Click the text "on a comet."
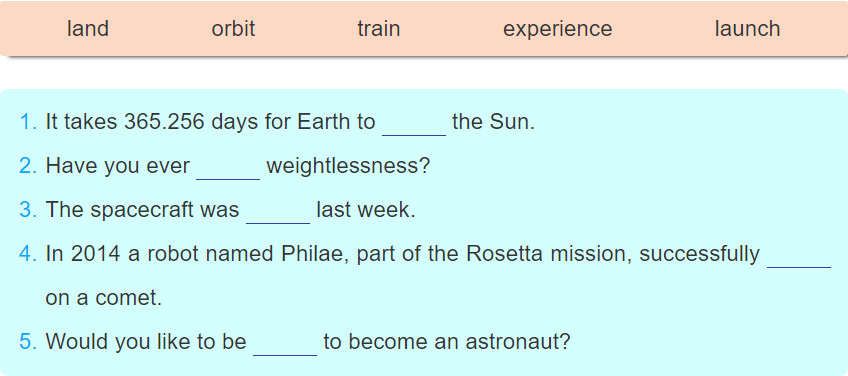 (104, 298)
